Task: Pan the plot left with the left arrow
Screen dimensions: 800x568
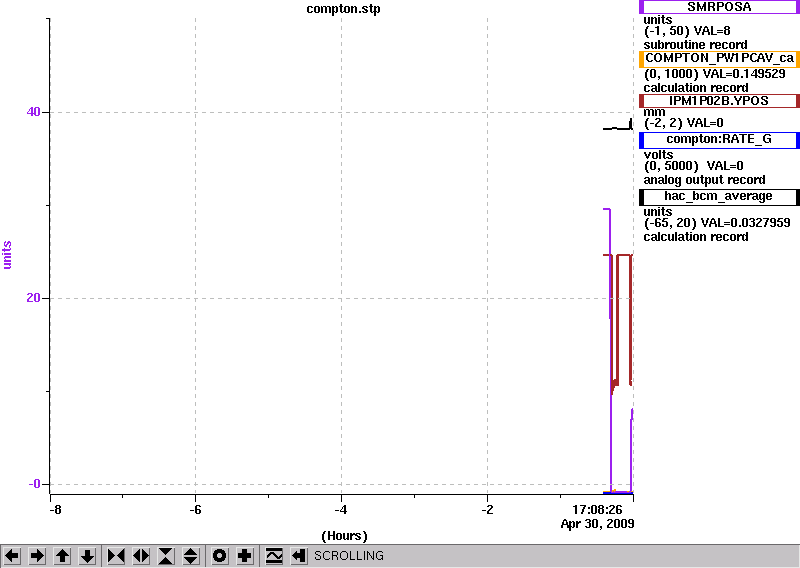Action: pyautogui.click(x=12, y=555)
